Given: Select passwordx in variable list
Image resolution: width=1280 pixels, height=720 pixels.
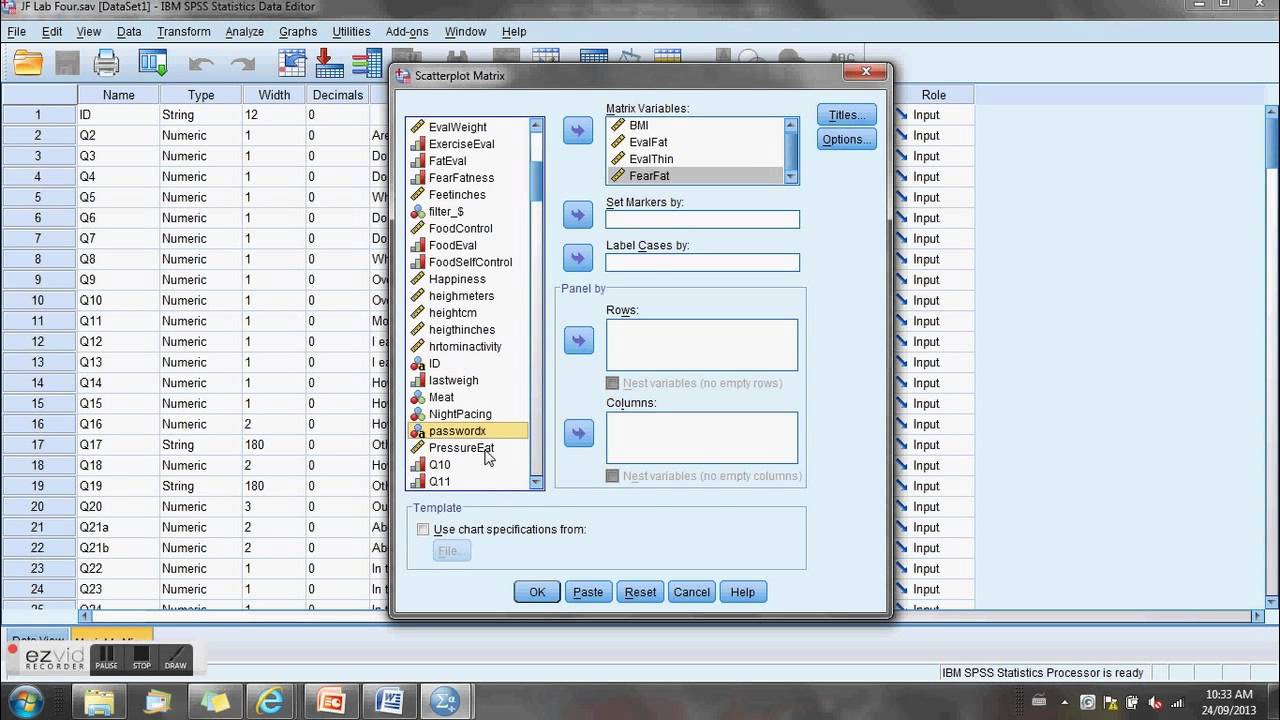Looking at the screenshot, I should coord(467,431).
